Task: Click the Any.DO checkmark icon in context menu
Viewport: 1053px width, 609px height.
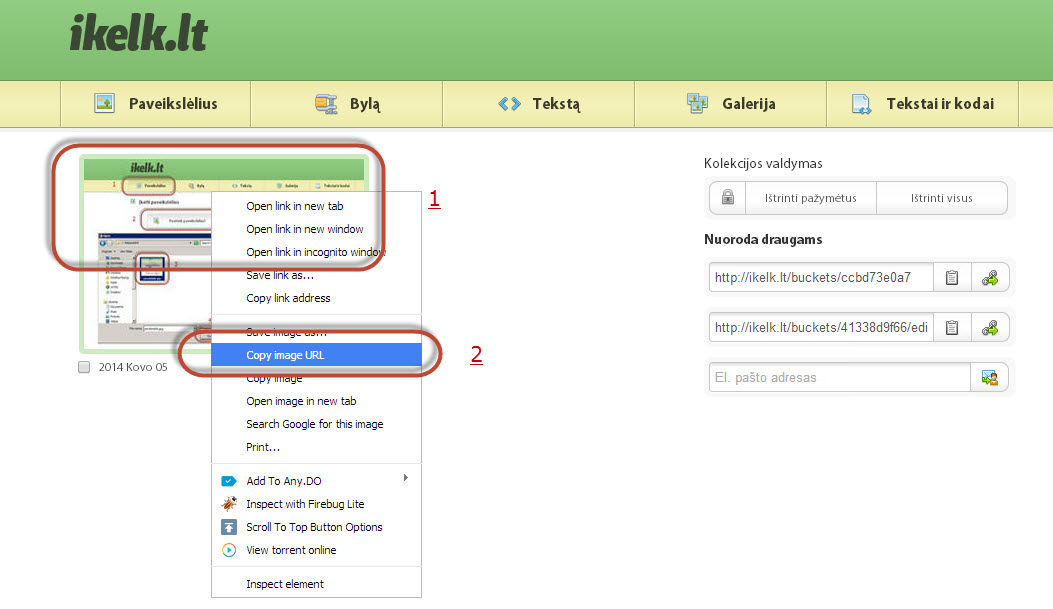Action: pos(229,481)
